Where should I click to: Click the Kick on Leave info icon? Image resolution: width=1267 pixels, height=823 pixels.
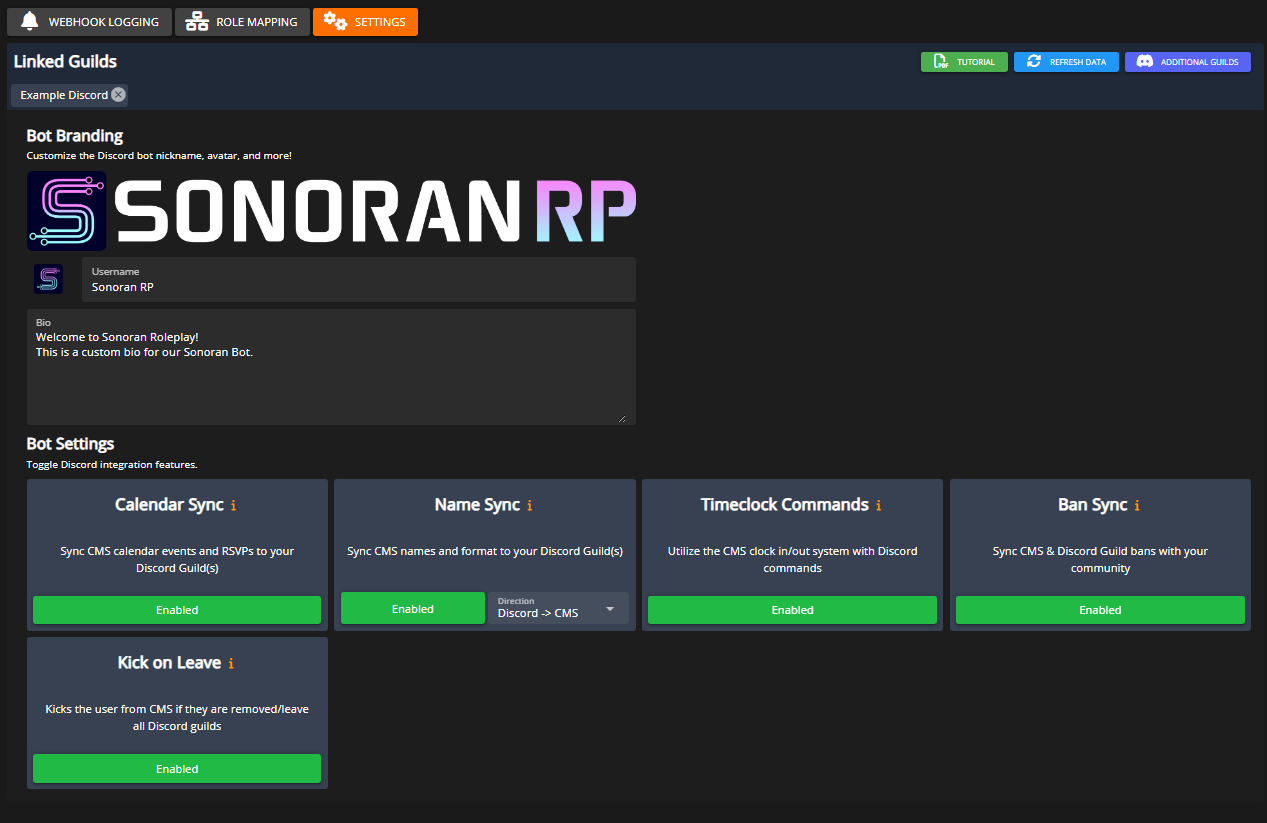click(231, 664)
